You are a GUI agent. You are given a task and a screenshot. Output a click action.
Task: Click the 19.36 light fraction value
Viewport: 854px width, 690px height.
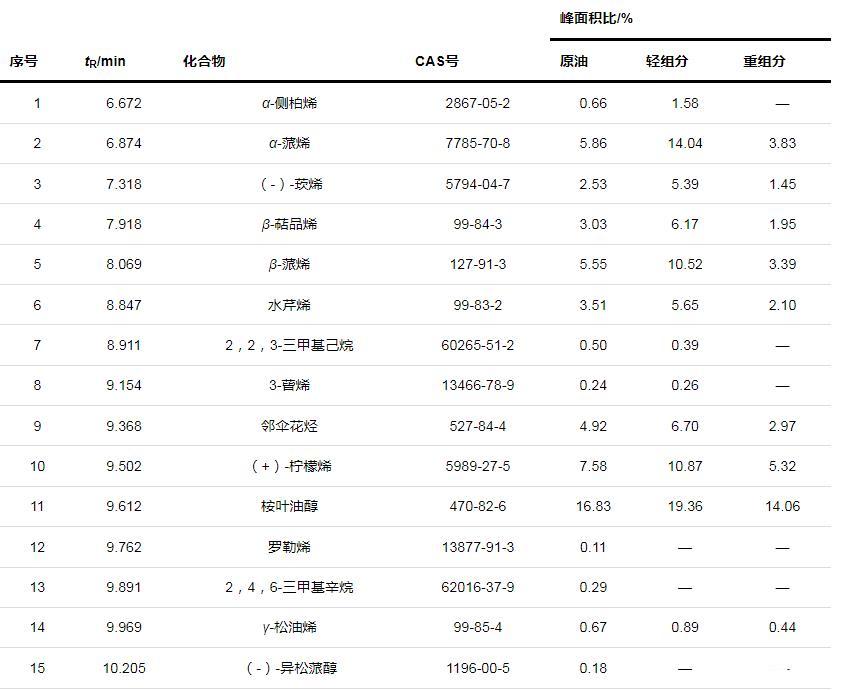coord(685,506)
